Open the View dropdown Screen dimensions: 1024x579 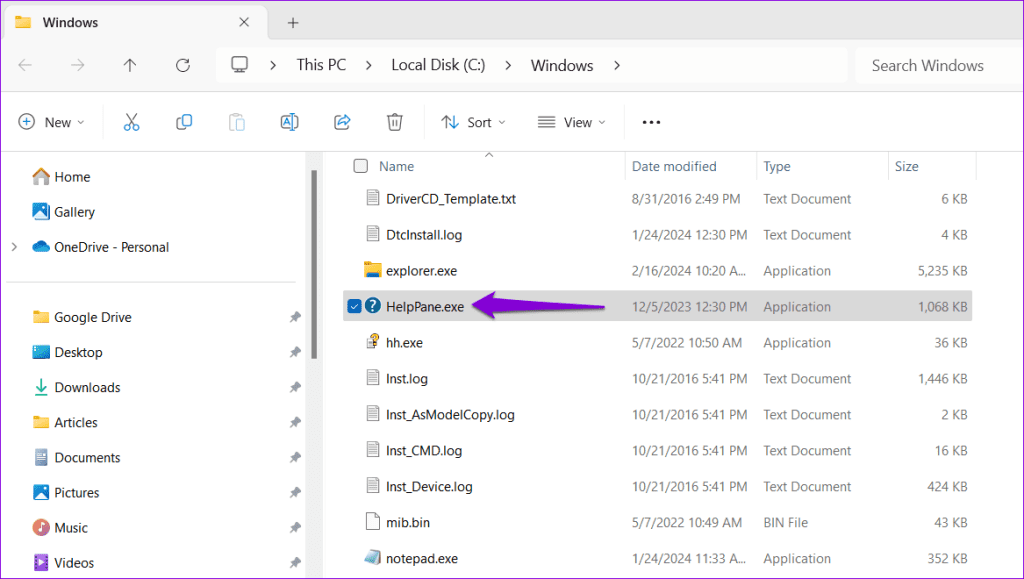[571, 122]
